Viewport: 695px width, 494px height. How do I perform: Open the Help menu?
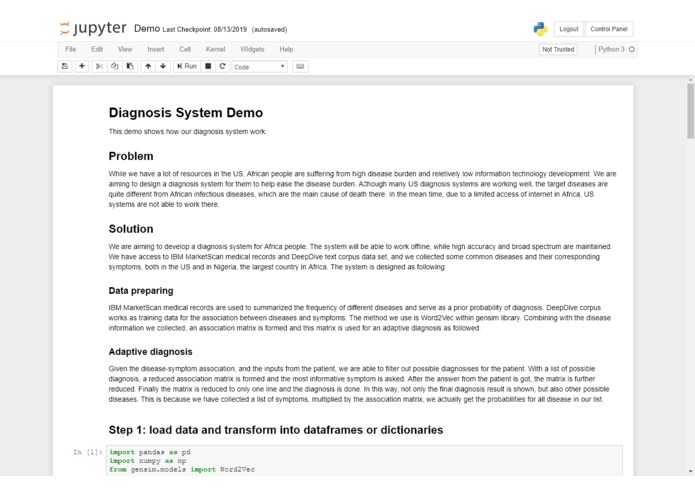point(286,49)
